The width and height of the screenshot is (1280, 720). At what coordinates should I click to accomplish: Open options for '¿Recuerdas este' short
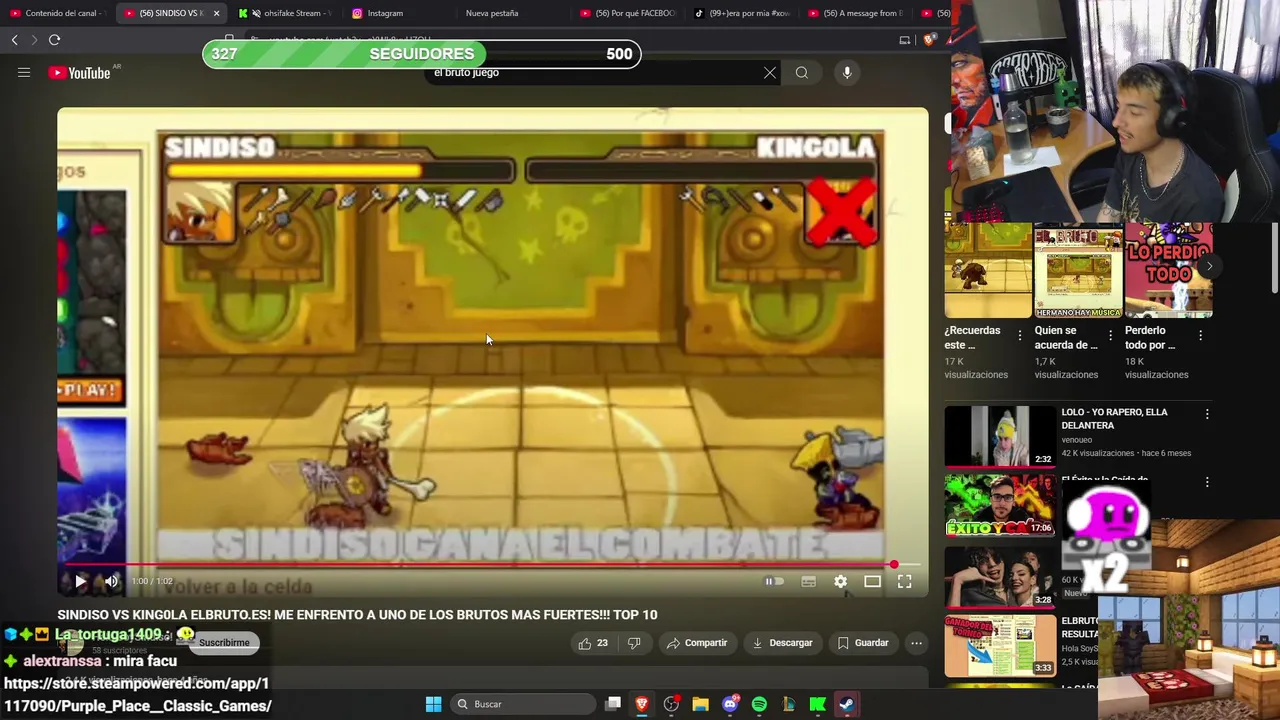(1020, 336)
